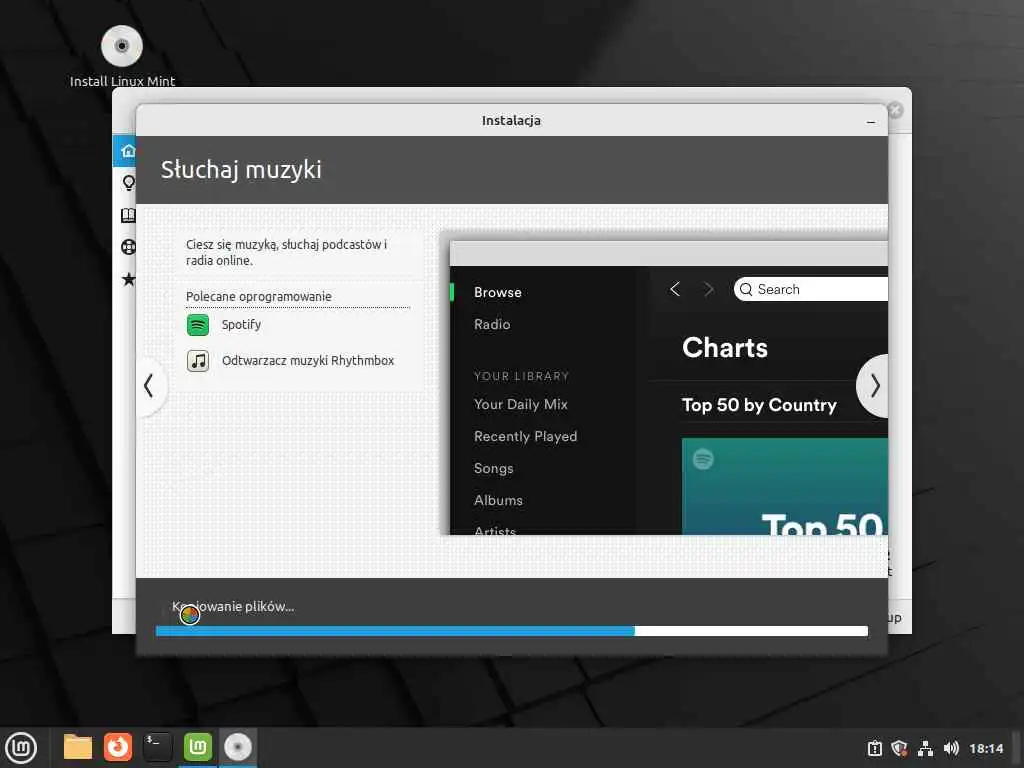The width and height of the screenshot is (1024, 768).
Task: Minimize the Instalacja window
Action: point(871,121)
